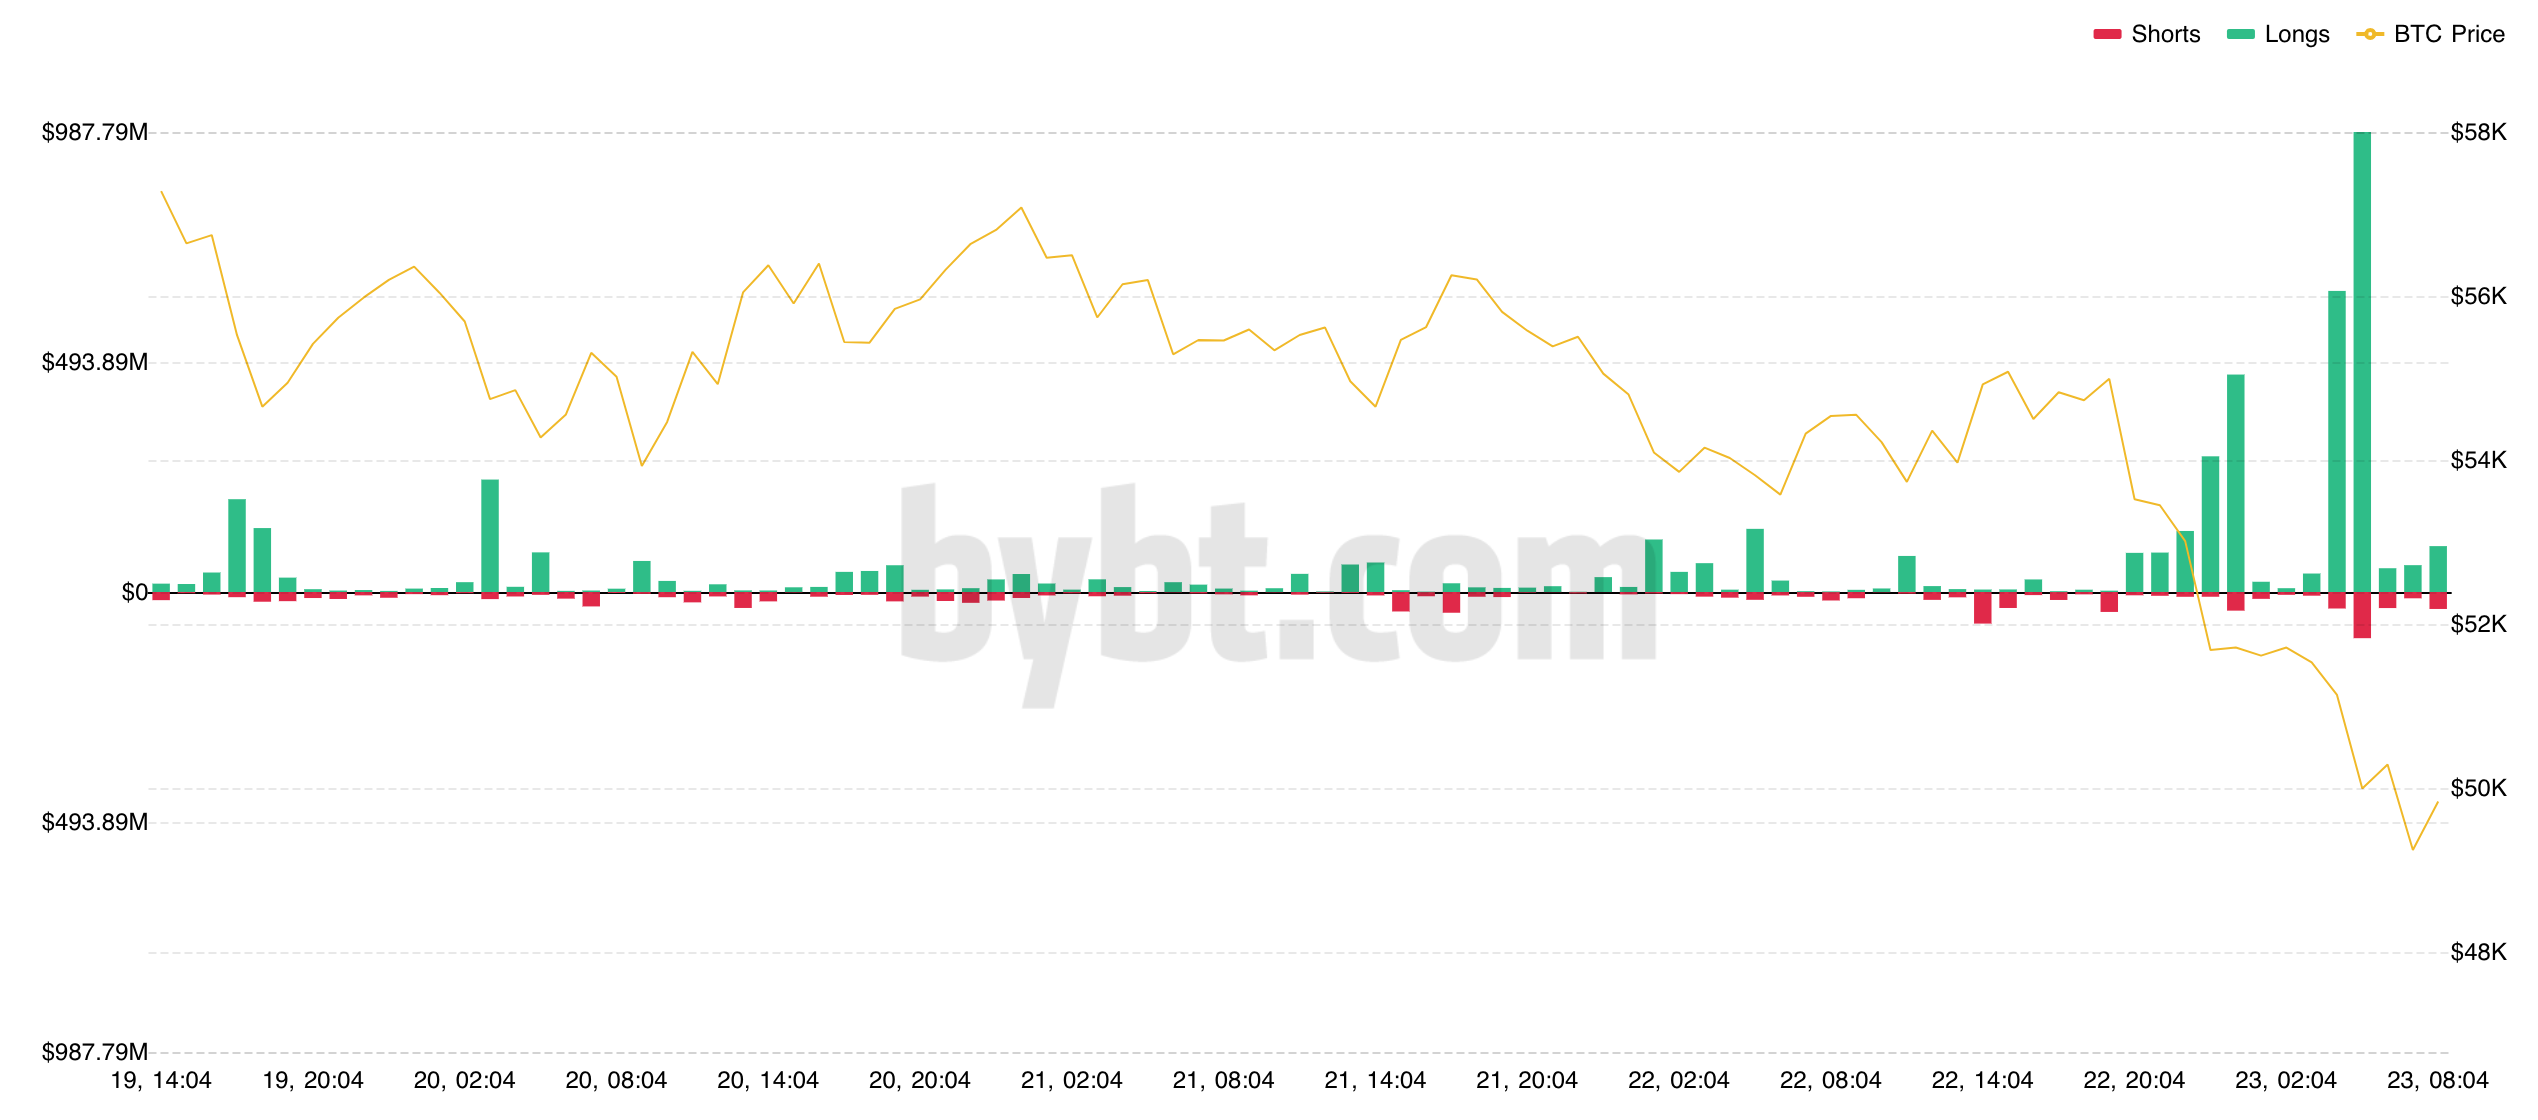Click the 21, 20:04 time label
Image resolution: width=2538 pixels, height=1120 pixels.
[1527, 1081]
